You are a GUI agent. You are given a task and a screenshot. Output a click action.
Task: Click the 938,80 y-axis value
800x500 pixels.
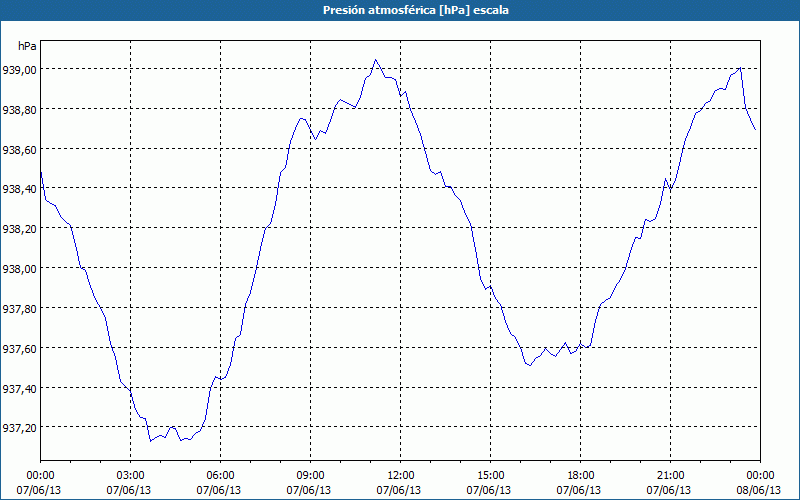[19, 110]
